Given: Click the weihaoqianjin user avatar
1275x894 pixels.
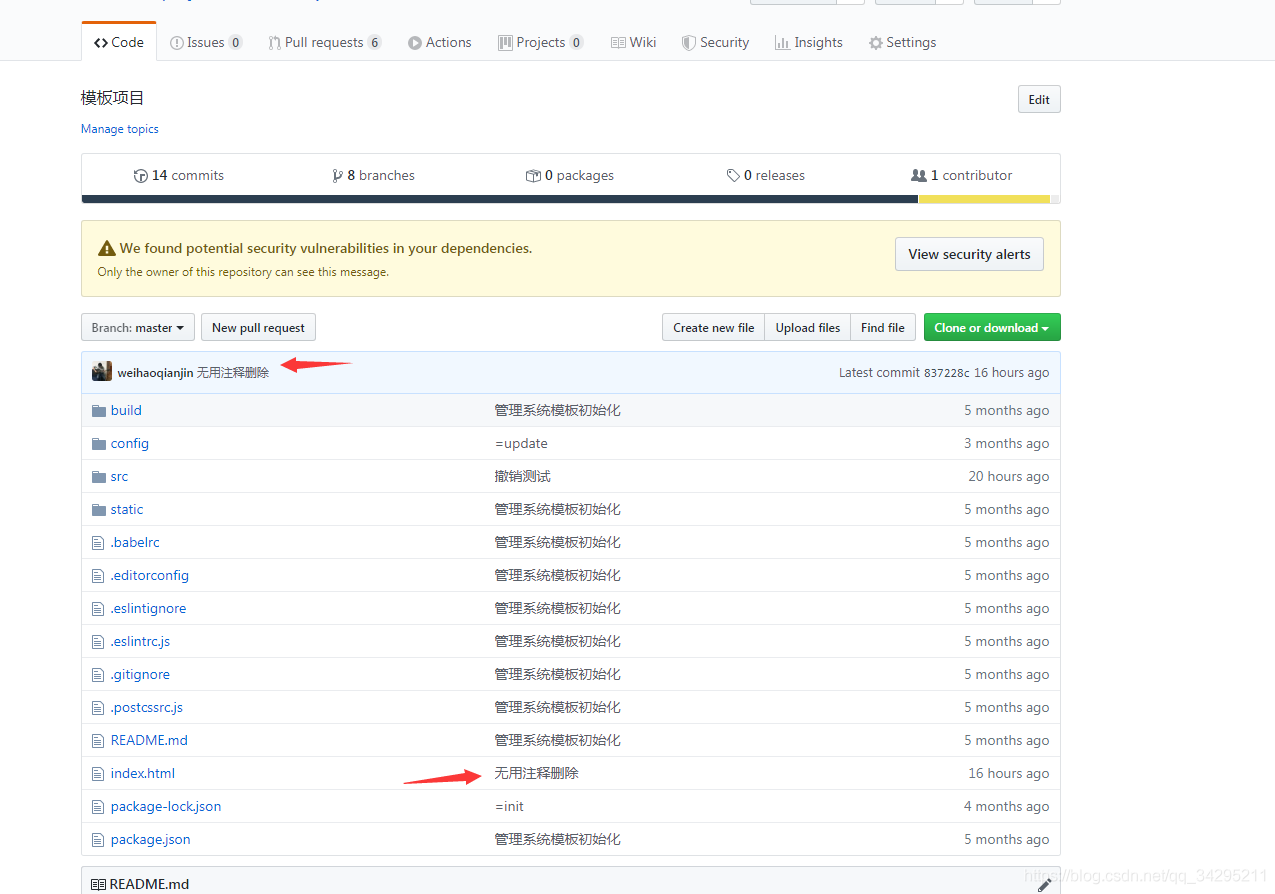Looking at the screenshot, I should click(102, 372).
